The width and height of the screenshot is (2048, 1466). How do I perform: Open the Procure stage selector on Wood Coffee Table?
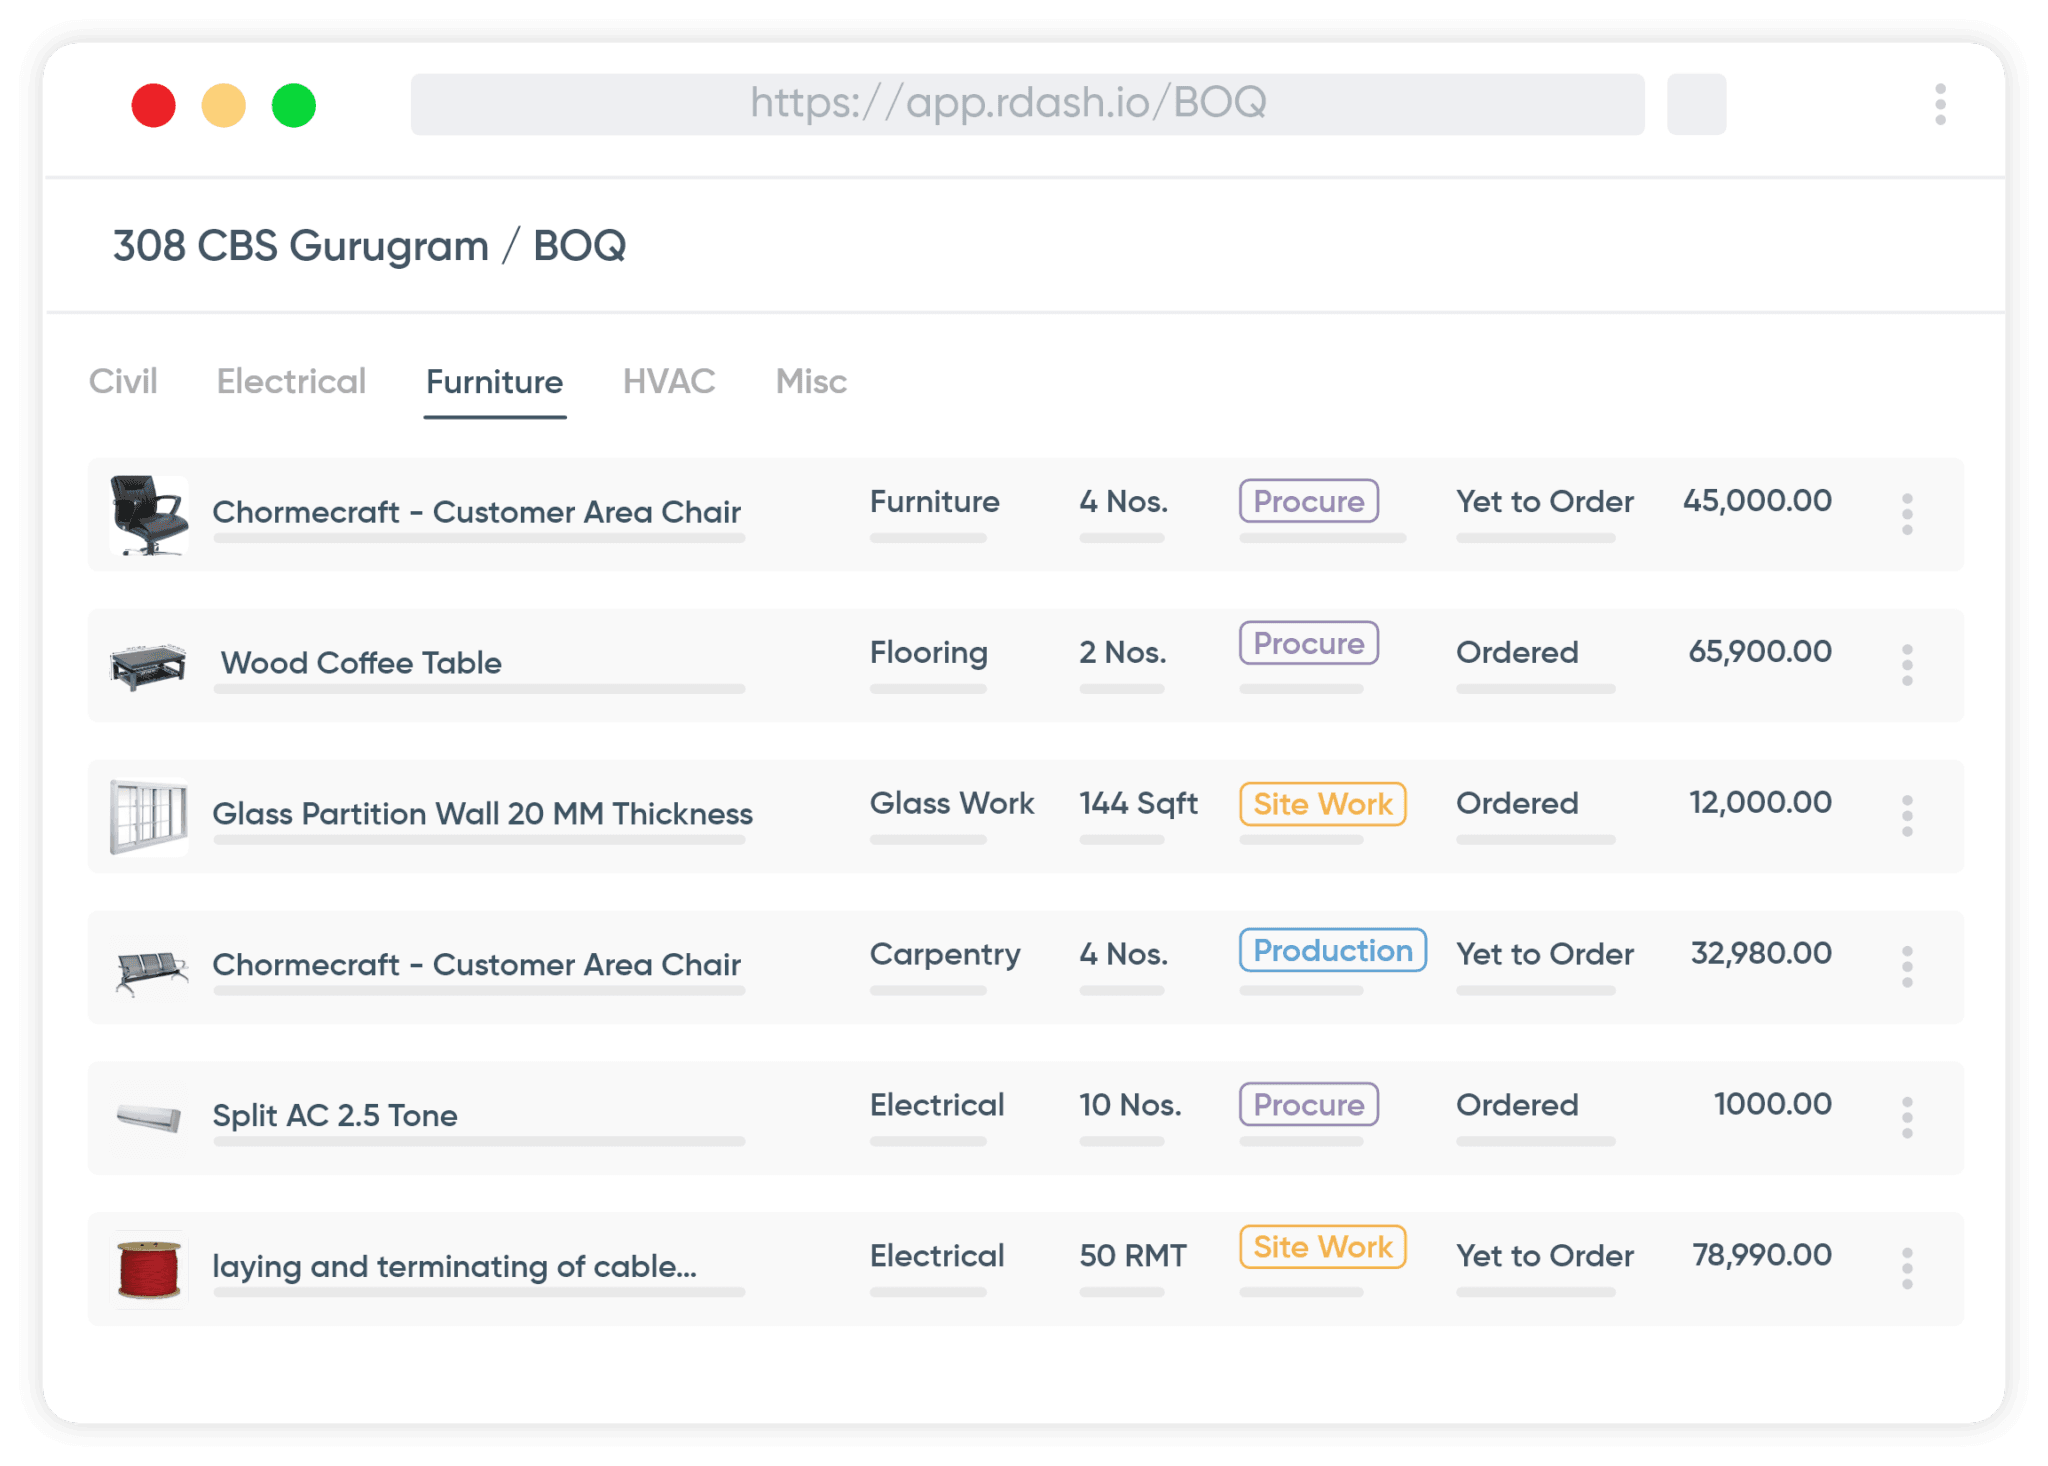1307,643
